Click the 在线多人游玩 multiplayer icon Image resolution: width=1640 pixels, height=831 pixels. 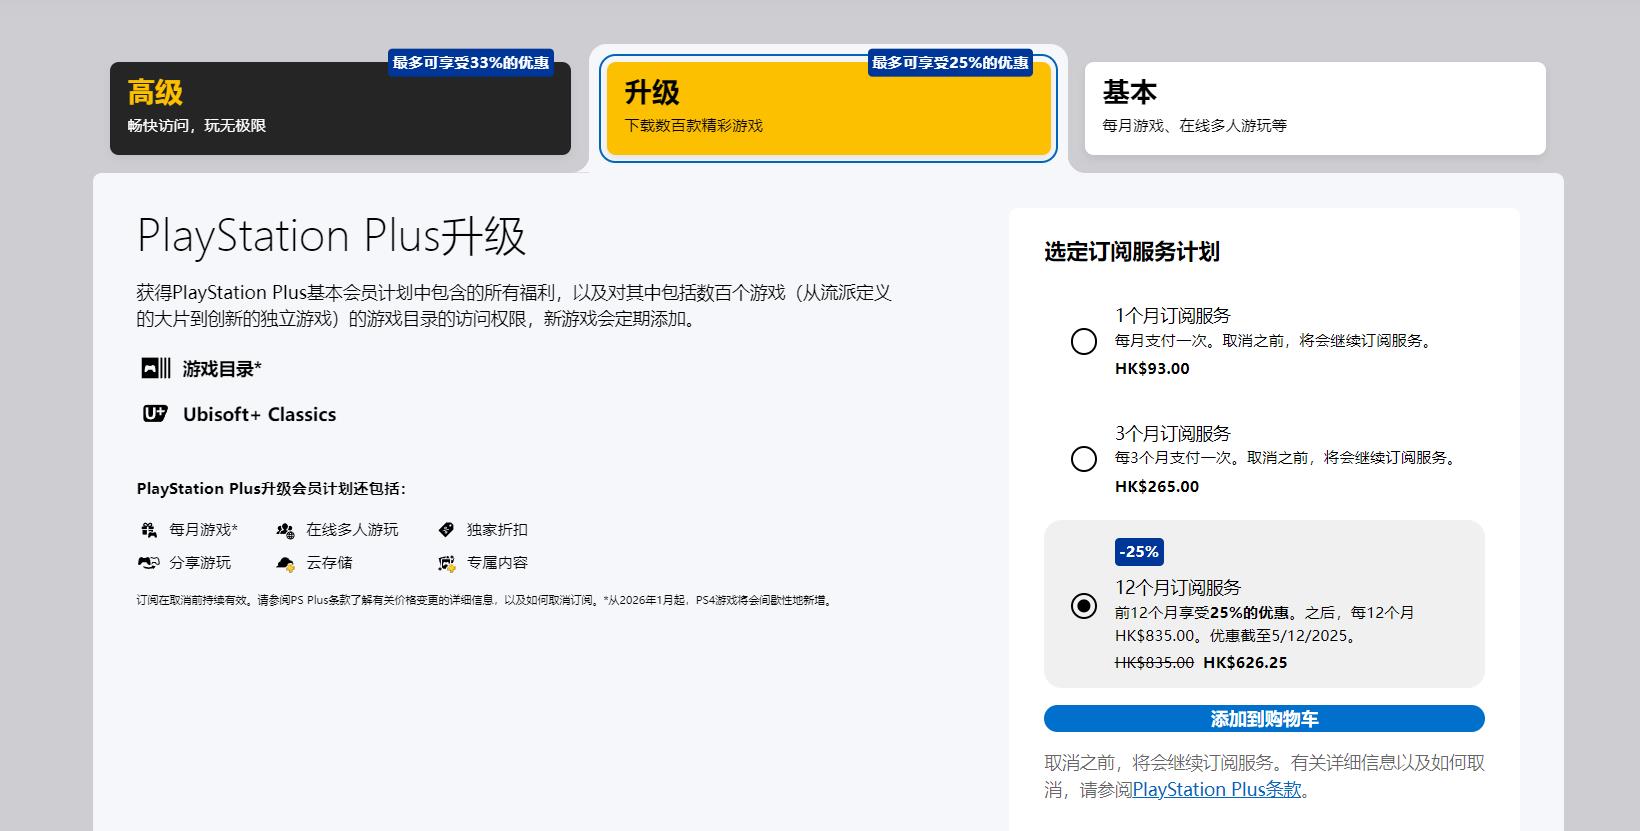click(x=286, y=530)
